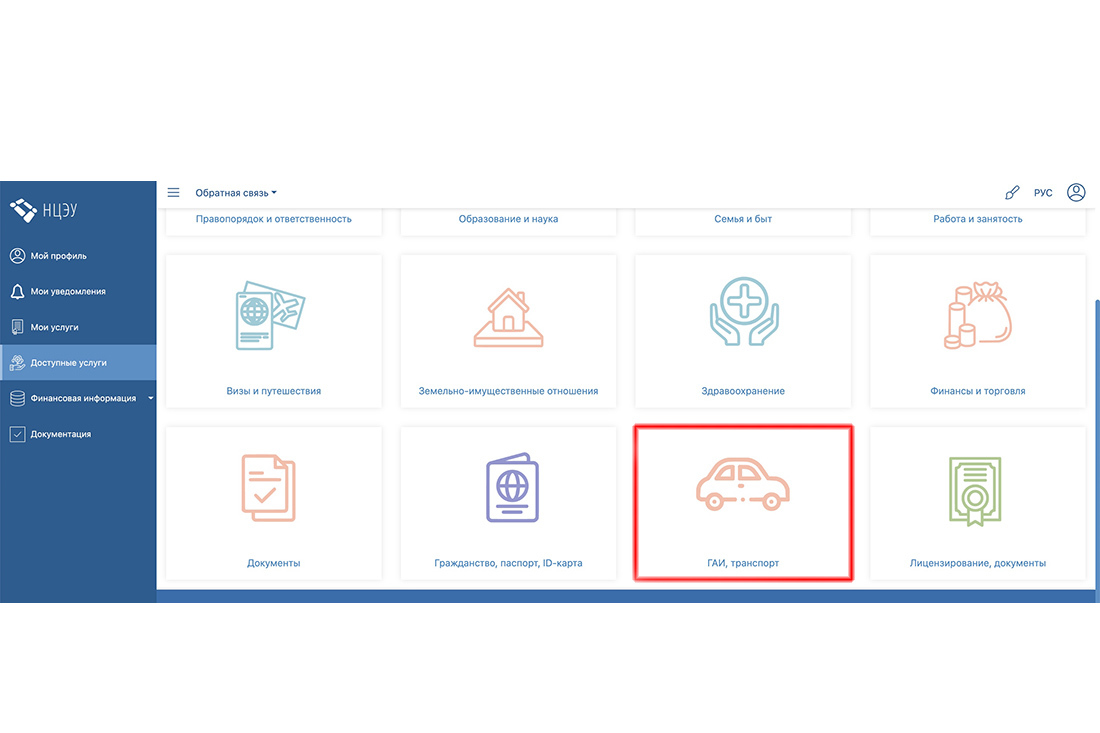Toggle the hamburger menu button
This screenshot has width=1100, height=733.
tap(173, 192)
